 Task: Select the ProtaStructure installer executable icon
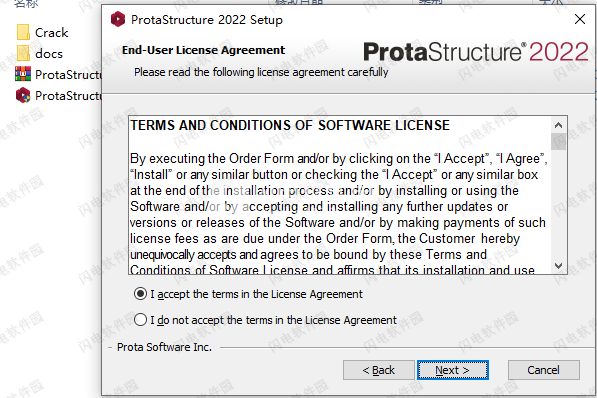pyautogui.click(x=23, y=95)
